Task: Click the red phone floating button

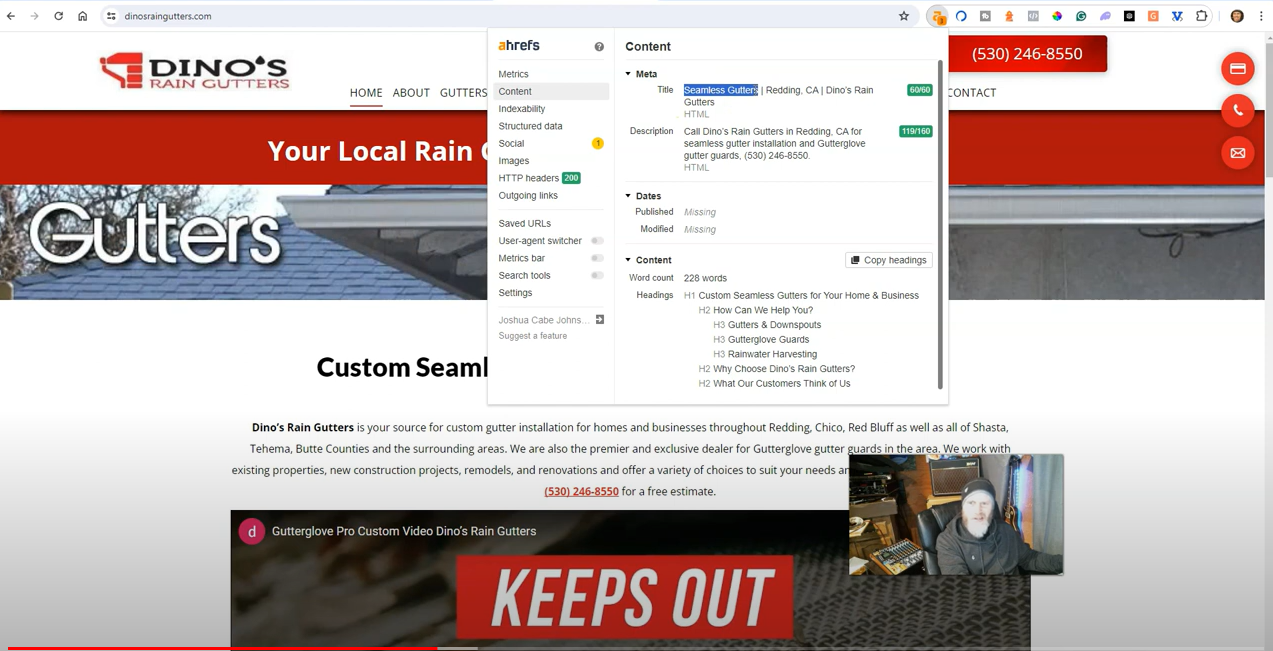Action: click(1237, 111)
